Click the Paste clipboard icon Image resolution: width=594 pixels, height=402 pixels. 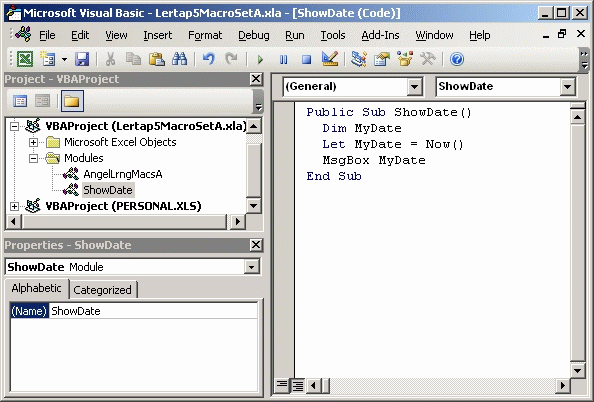156,59
